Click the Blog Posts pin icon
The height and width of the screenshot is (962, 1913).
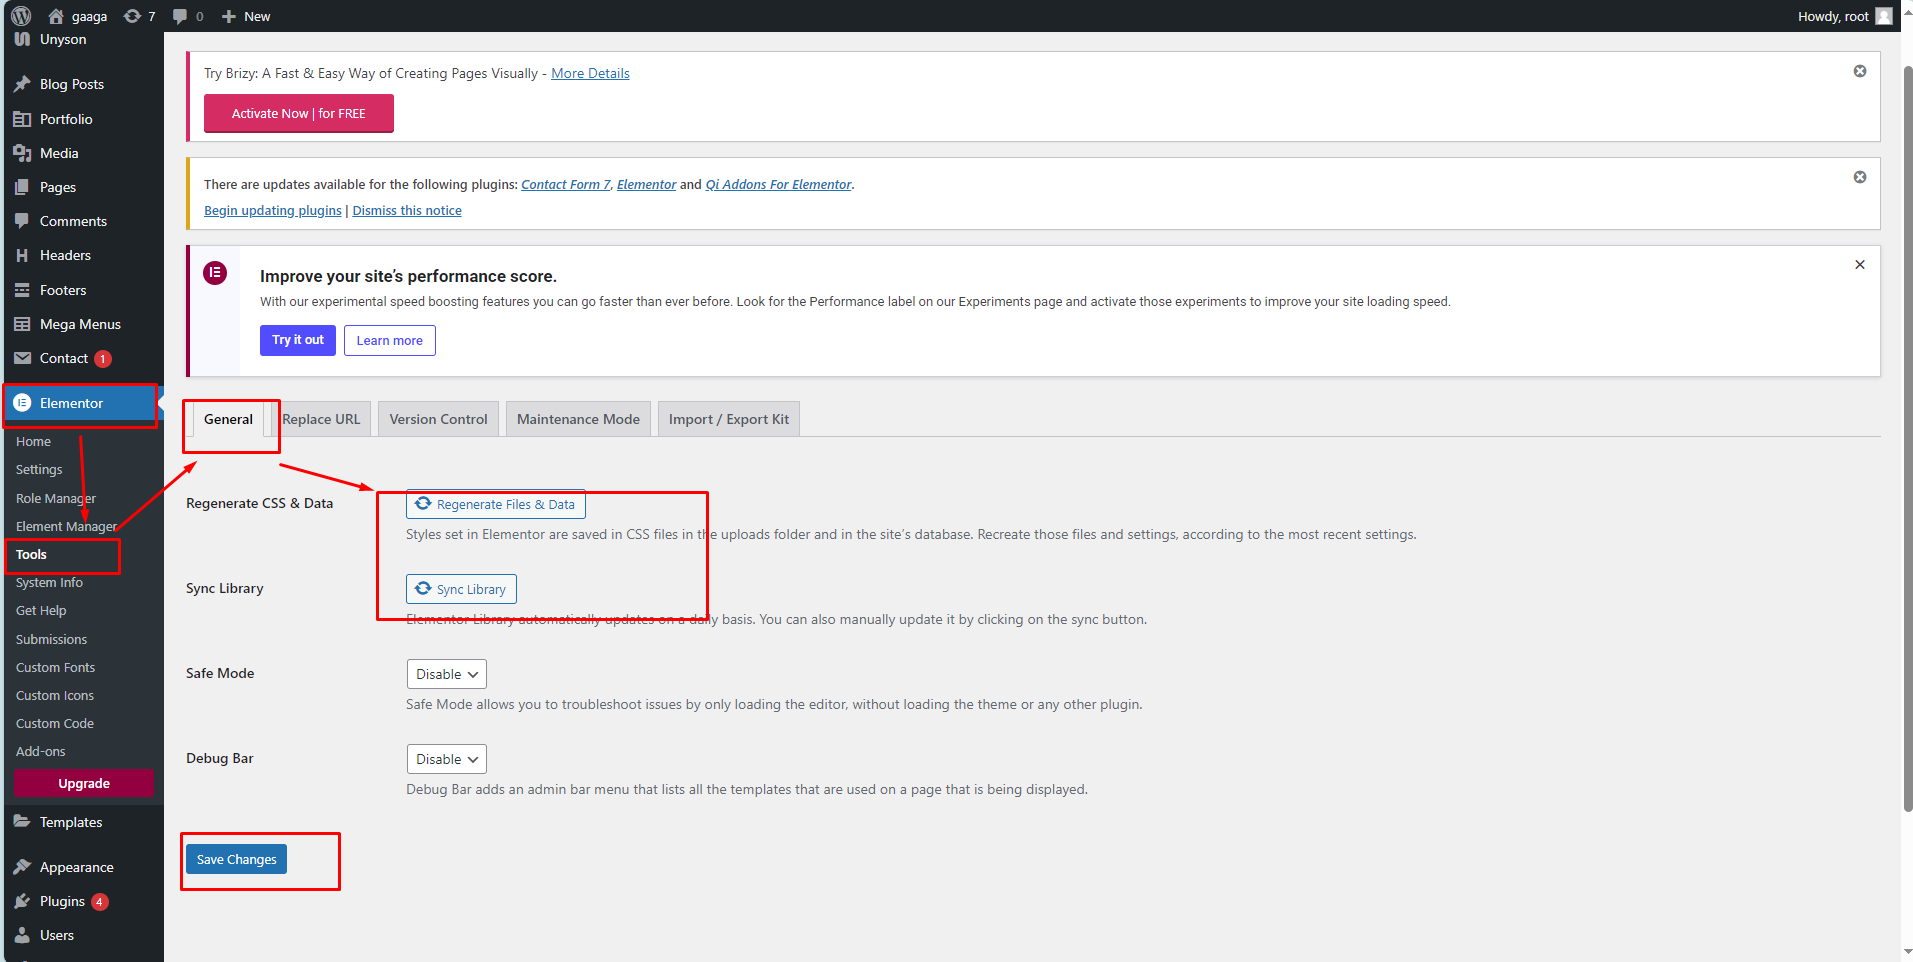[22, 84]
